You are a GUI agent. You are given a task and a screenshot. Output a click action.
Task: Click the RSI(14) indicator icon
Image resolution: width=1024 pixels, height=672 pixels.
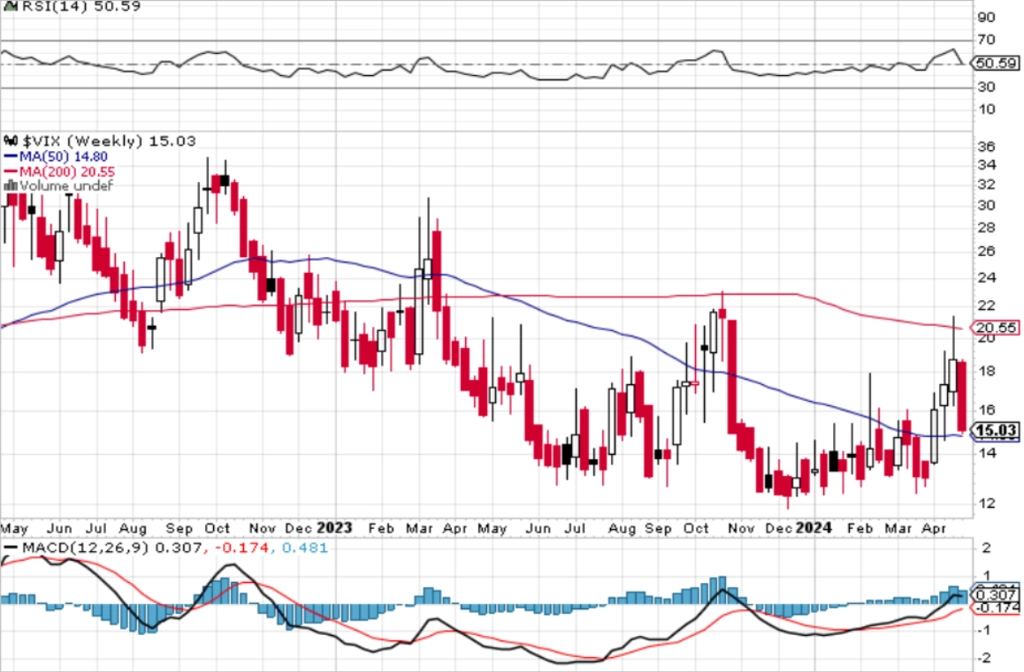click(x=10, y=7)
